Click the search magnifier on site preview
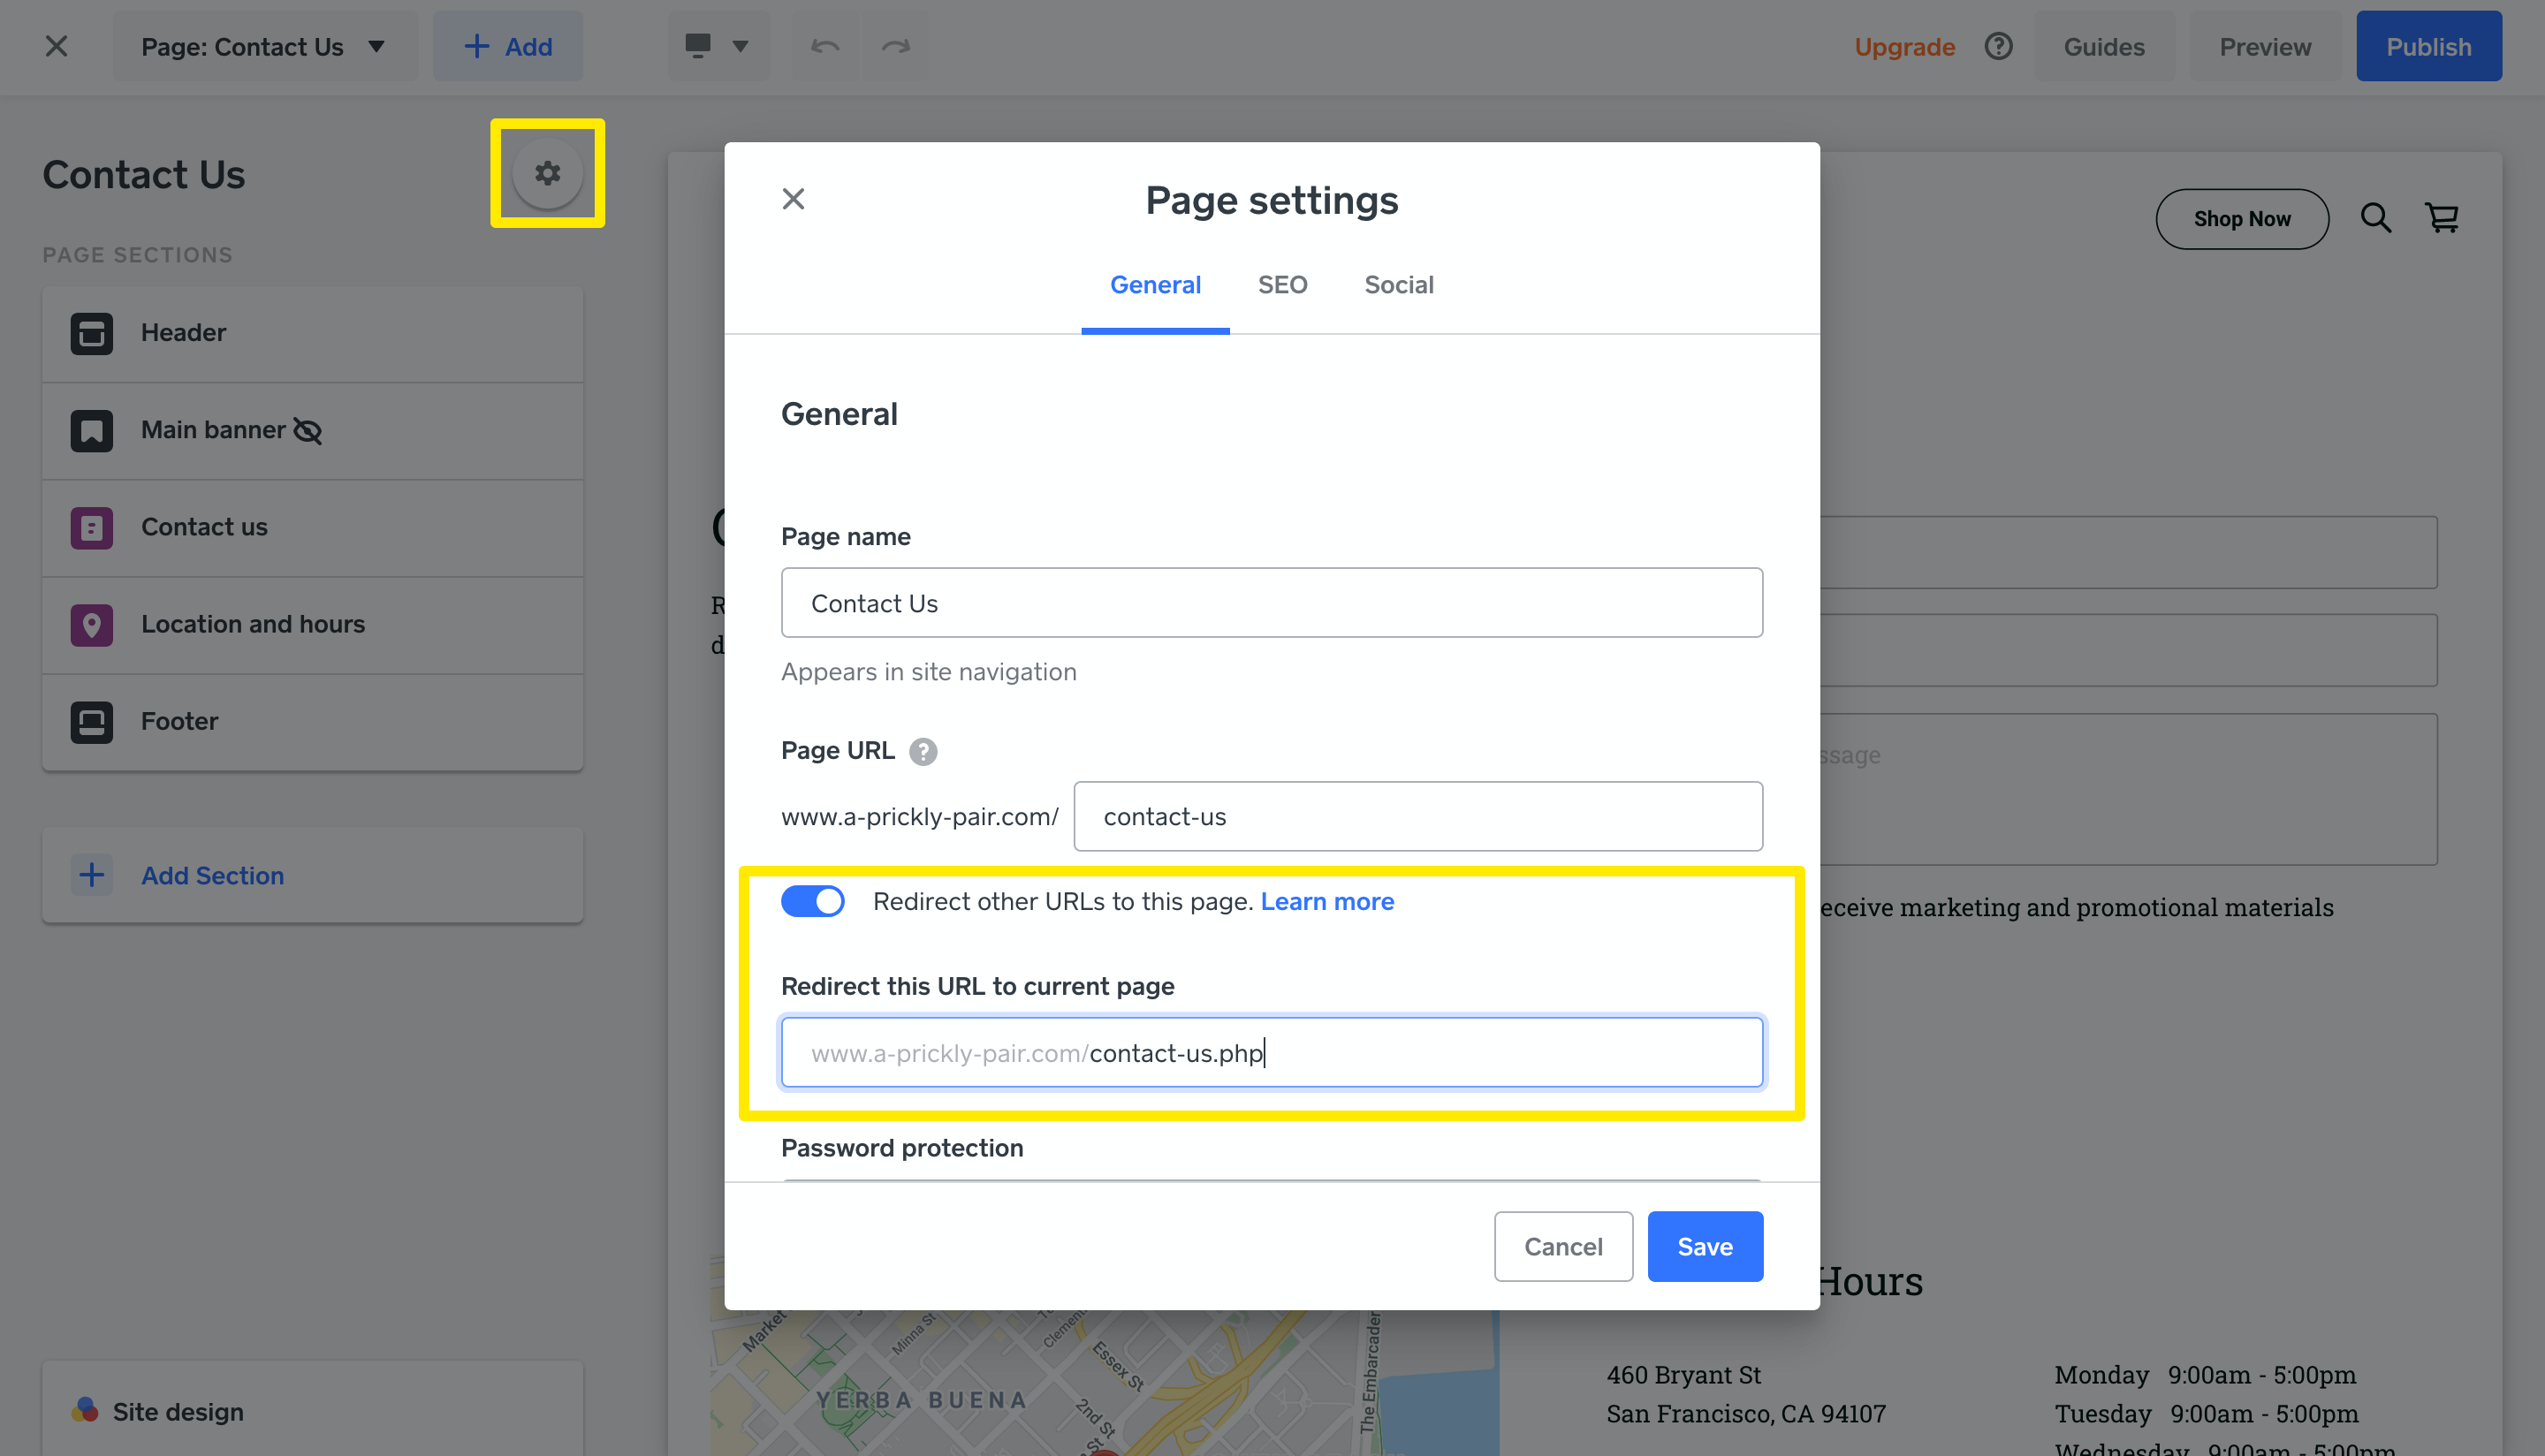 coord(2375,218)
